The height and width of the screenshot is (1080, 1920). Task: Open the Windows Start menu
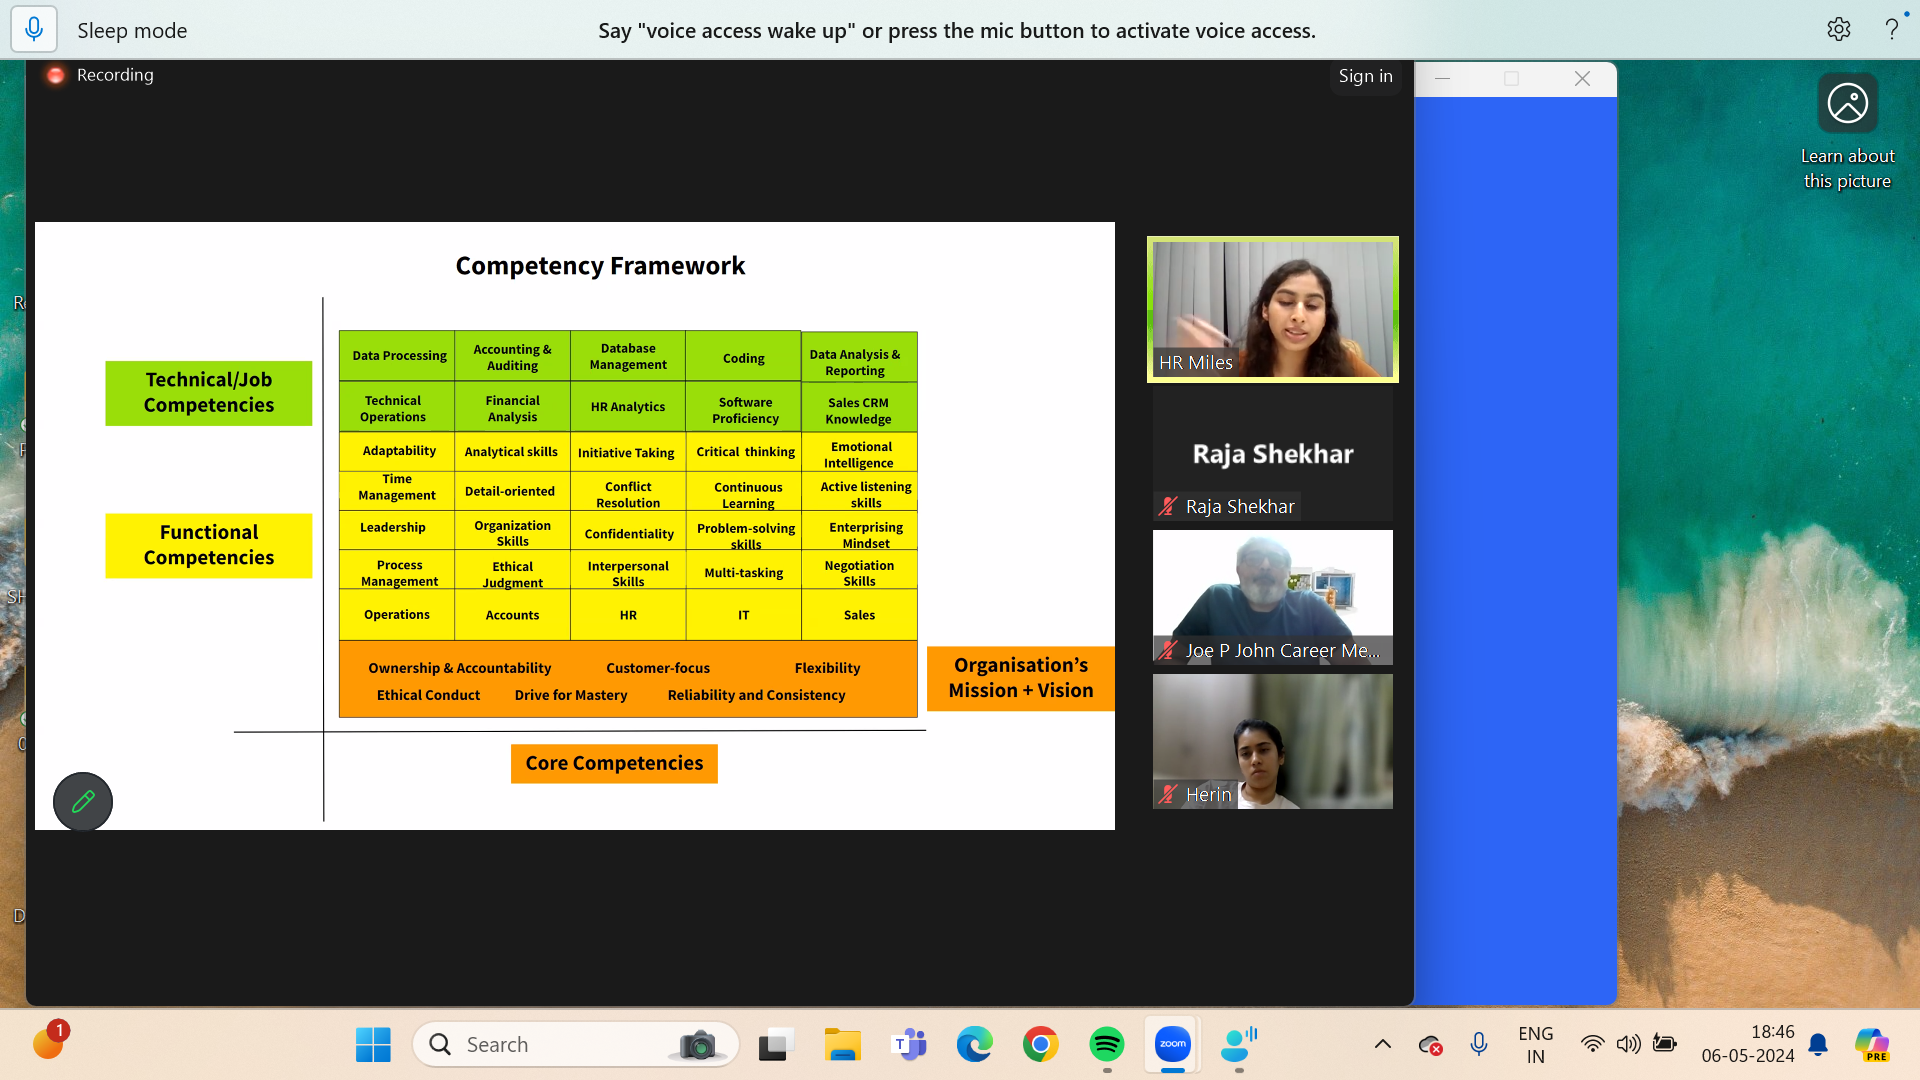(x=373, y=1045)
